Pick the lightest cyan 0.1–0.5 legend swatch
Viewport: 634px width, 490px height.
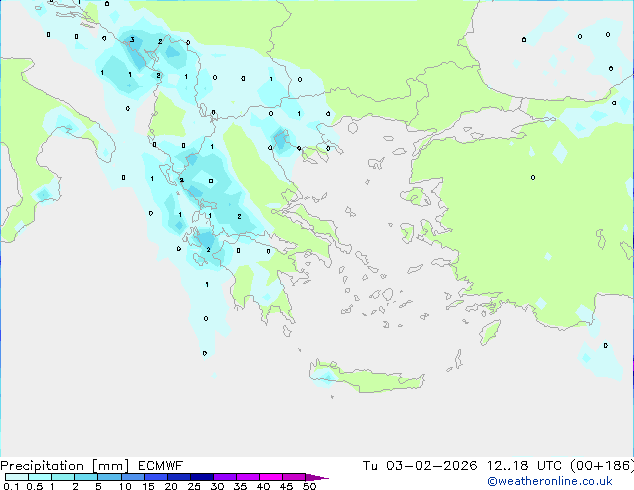(x=17, y=477)
